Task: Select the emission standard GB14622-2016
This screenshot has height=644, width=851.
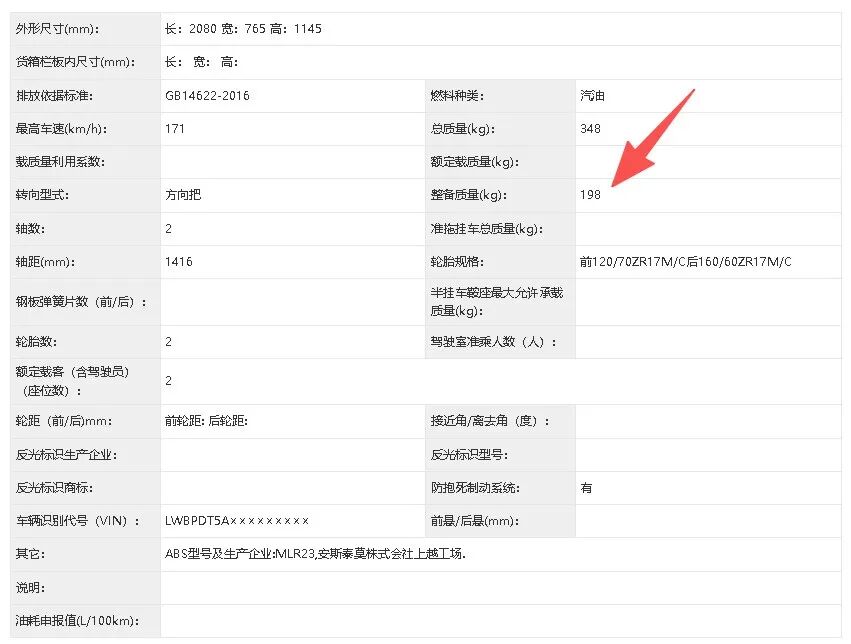Action: pos(207,96)
